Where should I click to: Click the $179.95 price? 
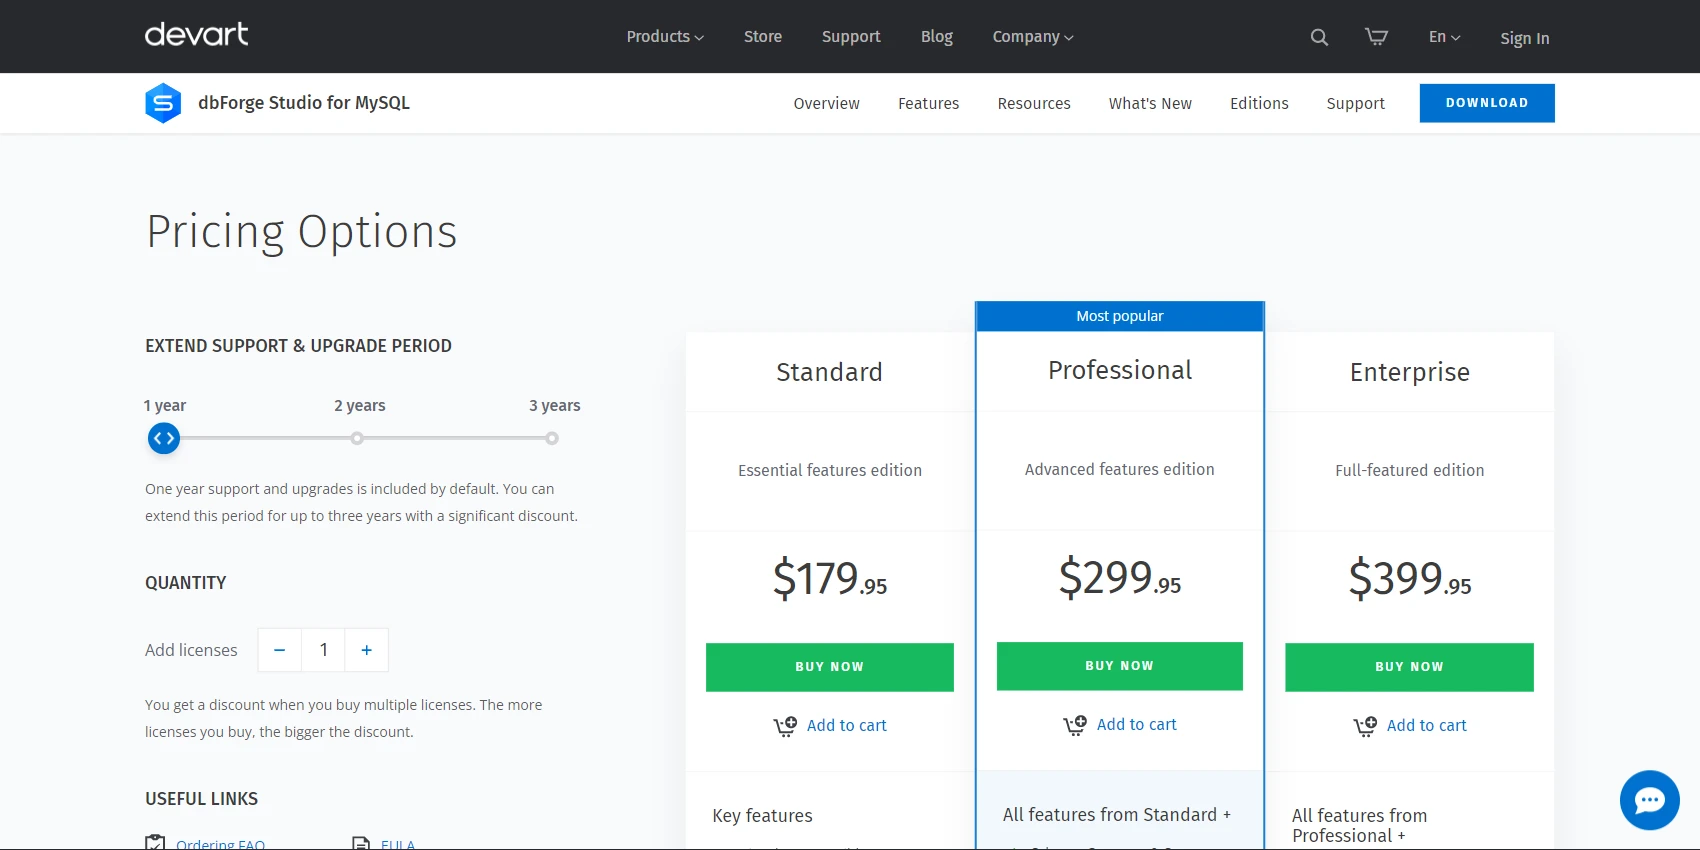pyautogui.click(x=830, y=579)
